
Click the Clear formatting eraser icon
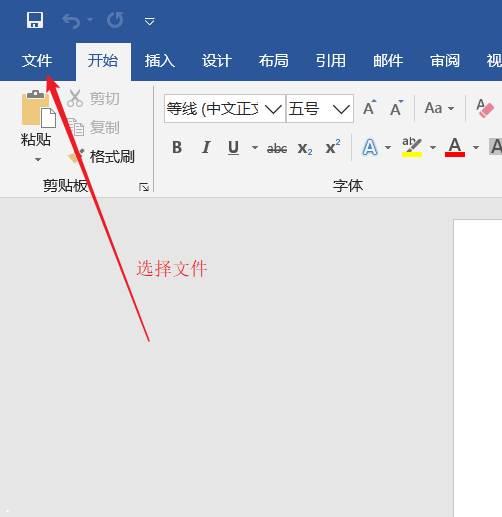coord(484,108)
